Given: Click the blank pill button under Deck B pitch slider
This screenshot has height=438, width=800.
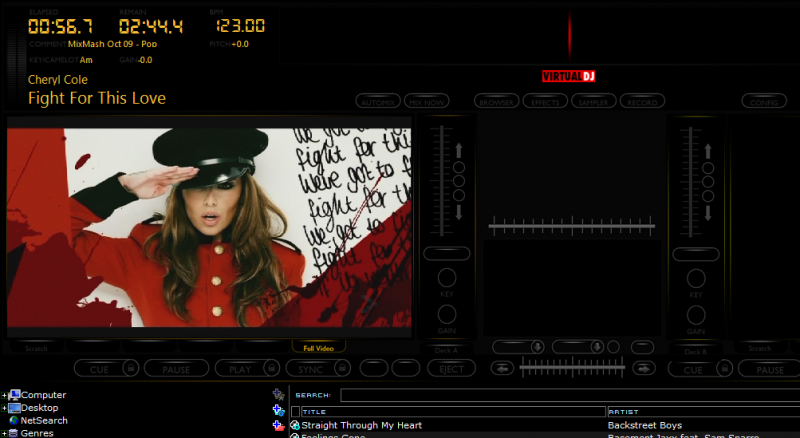Looking at the screenshot, I should pos(696,254).
